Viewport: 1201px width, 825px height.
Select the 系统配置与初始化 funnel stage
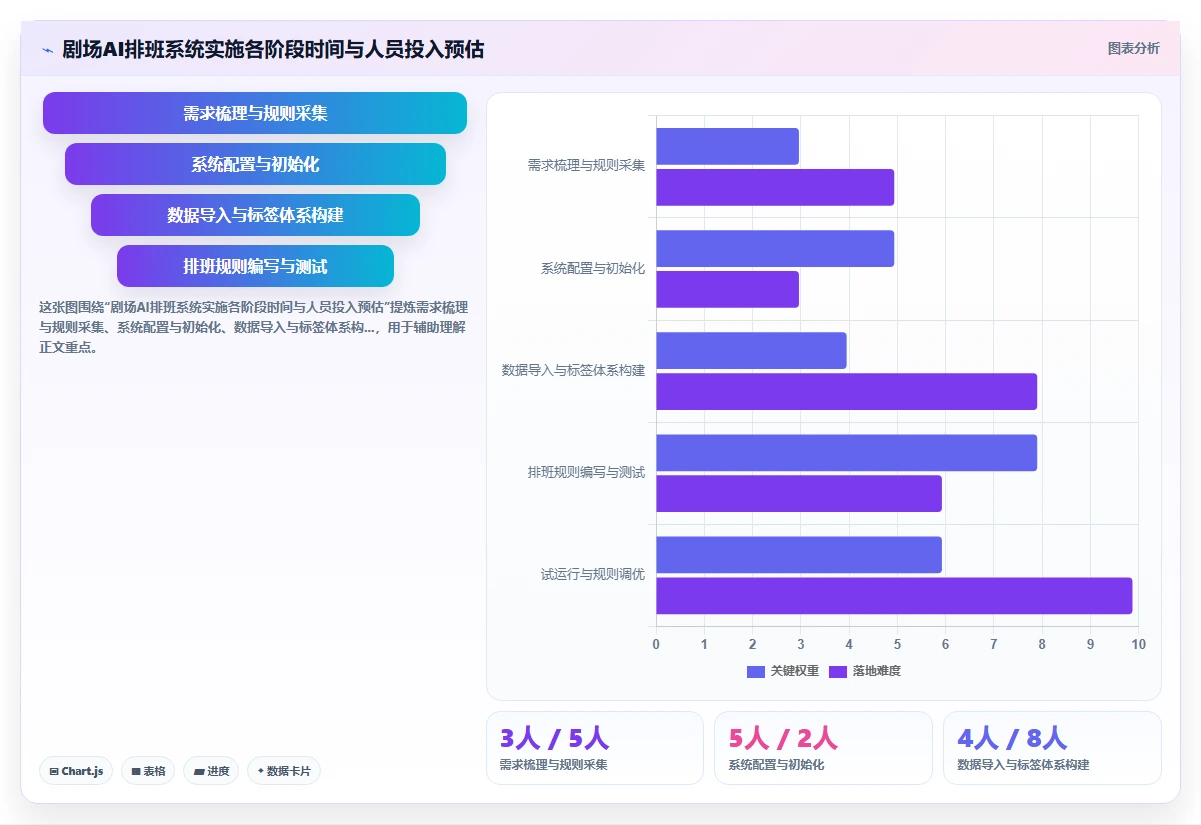[x=255, y=164]
